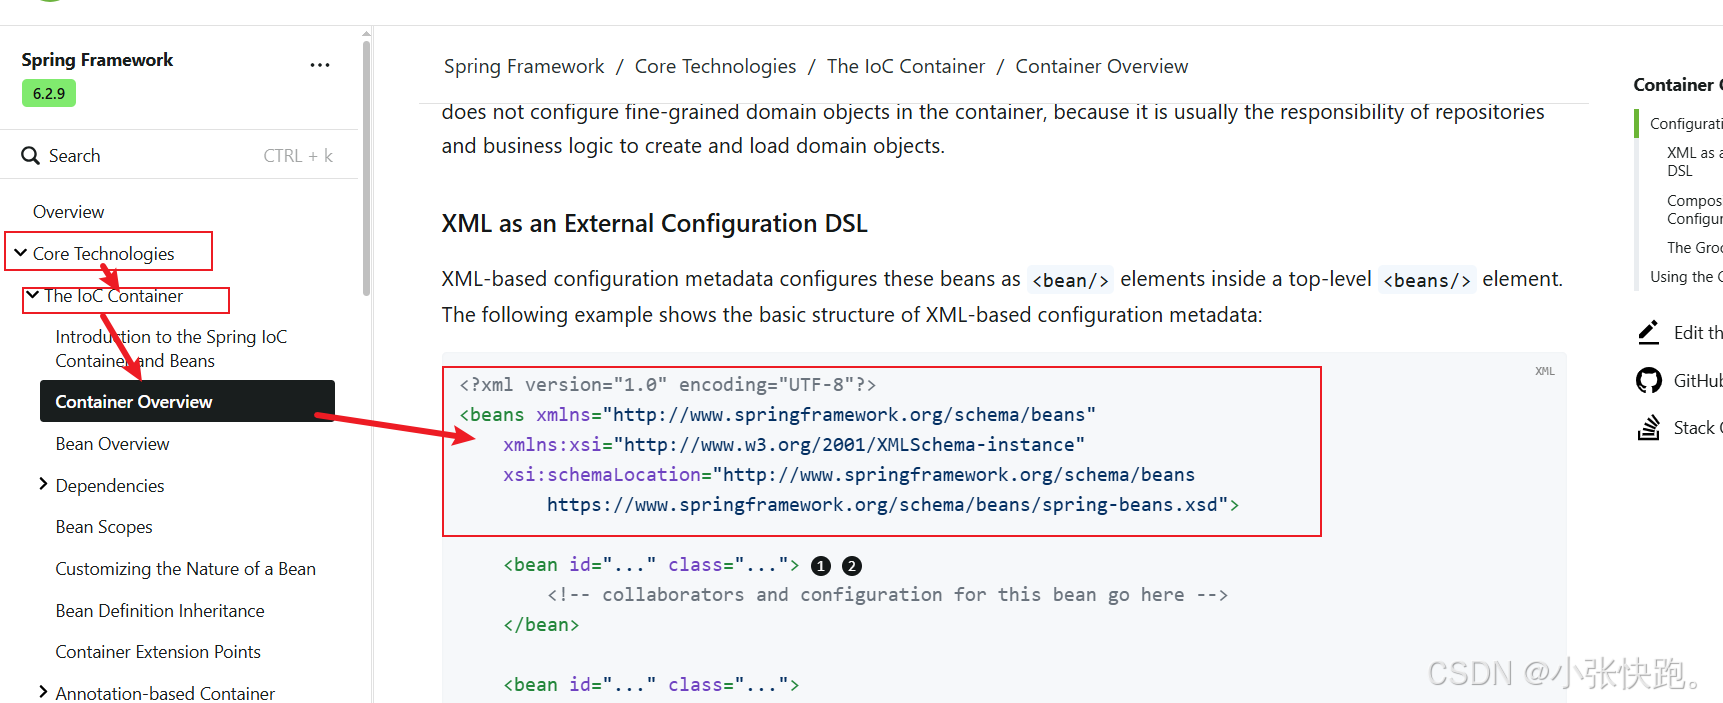
Task: Collapse The IoC Container section
Action: point(33,295)
